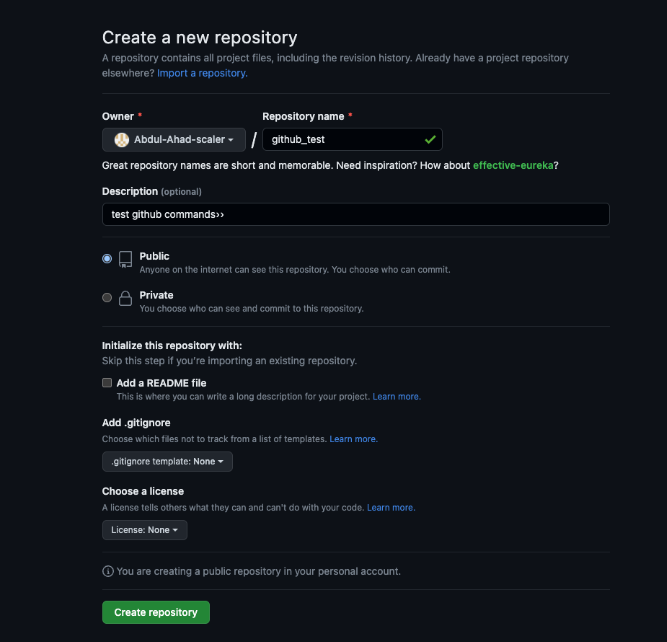Image resolution: width=667 pixels, height=642 pixels.
Task: Click into the Description text field
Action: (355, 215)
